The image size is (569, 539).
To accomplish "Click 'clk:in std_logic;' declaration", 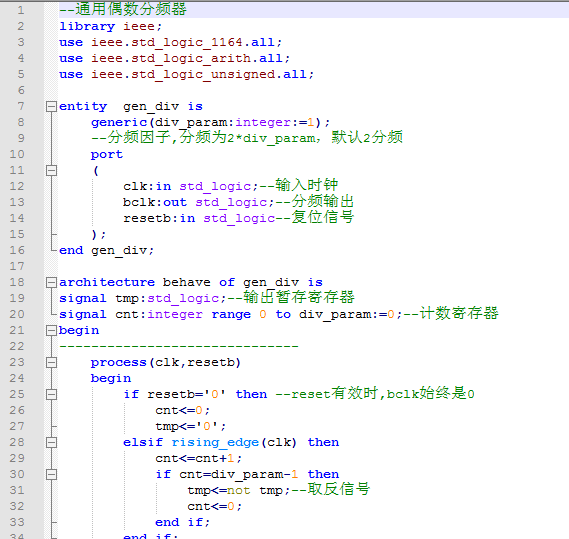I will click(191, 186).
